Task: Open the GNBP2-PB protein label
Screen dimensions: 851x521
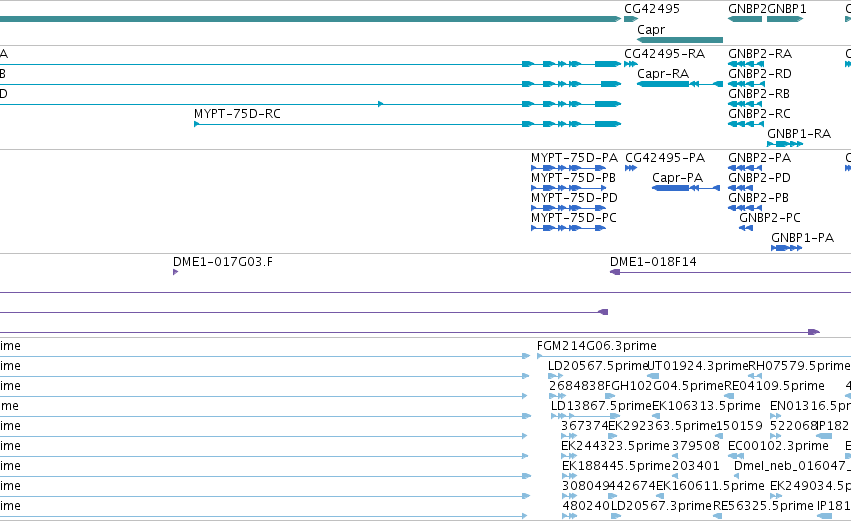Action: click(x=758, y=198)
